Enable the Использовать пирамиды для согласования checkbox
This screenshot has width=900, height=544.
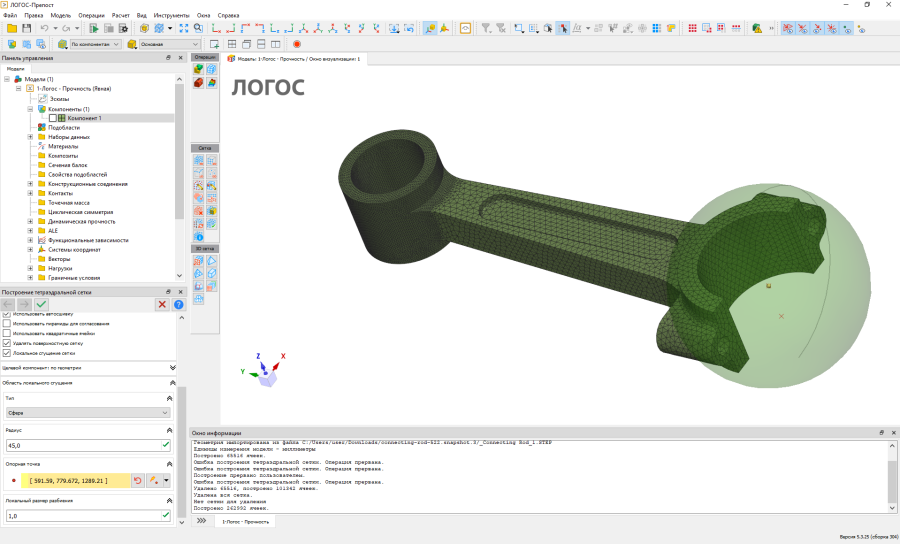pyautogui.click(x=7, y=324)
